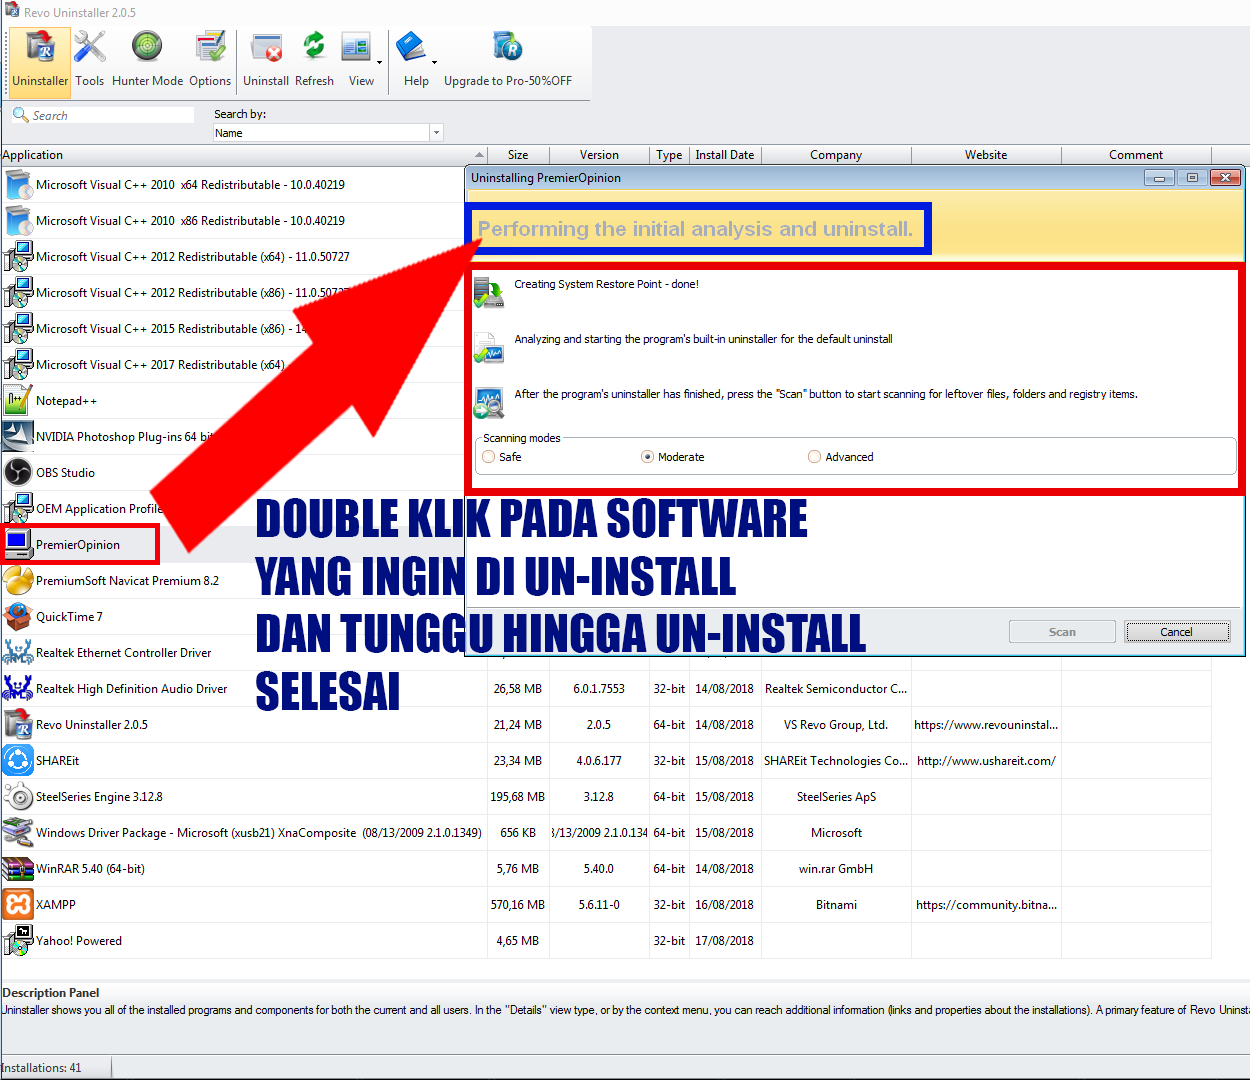Select PremiumSoft Navicat Premium icon
1250x1080 pixels.
tap(18, 581)
